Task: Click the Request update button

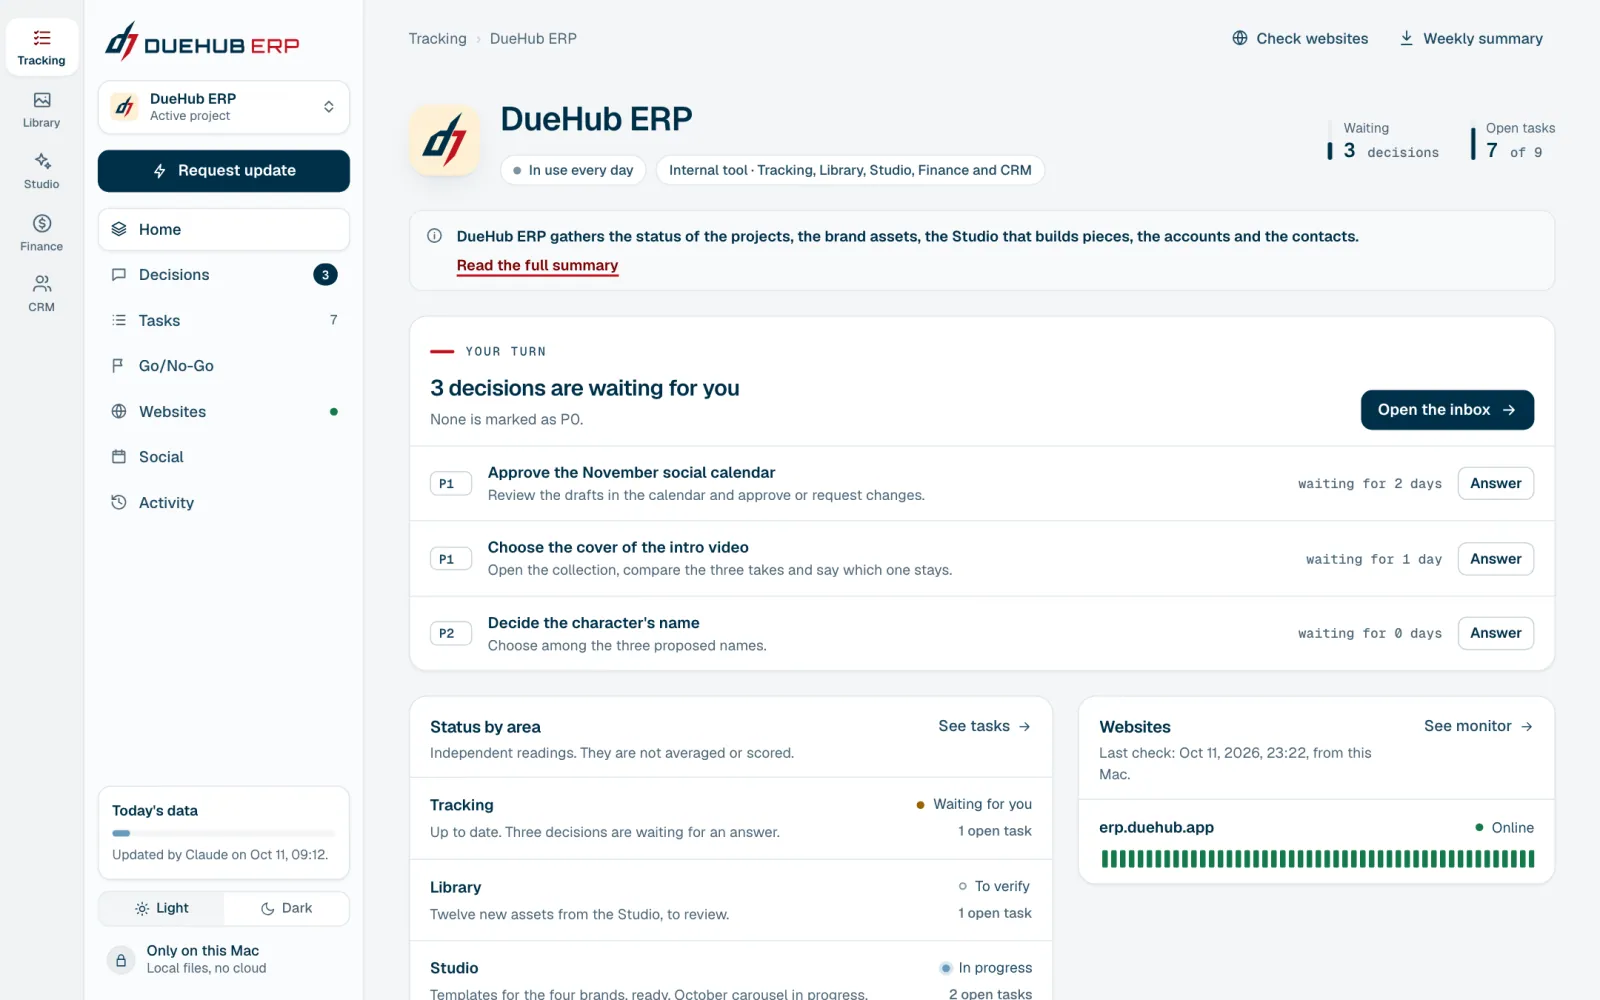Action: 224,171
